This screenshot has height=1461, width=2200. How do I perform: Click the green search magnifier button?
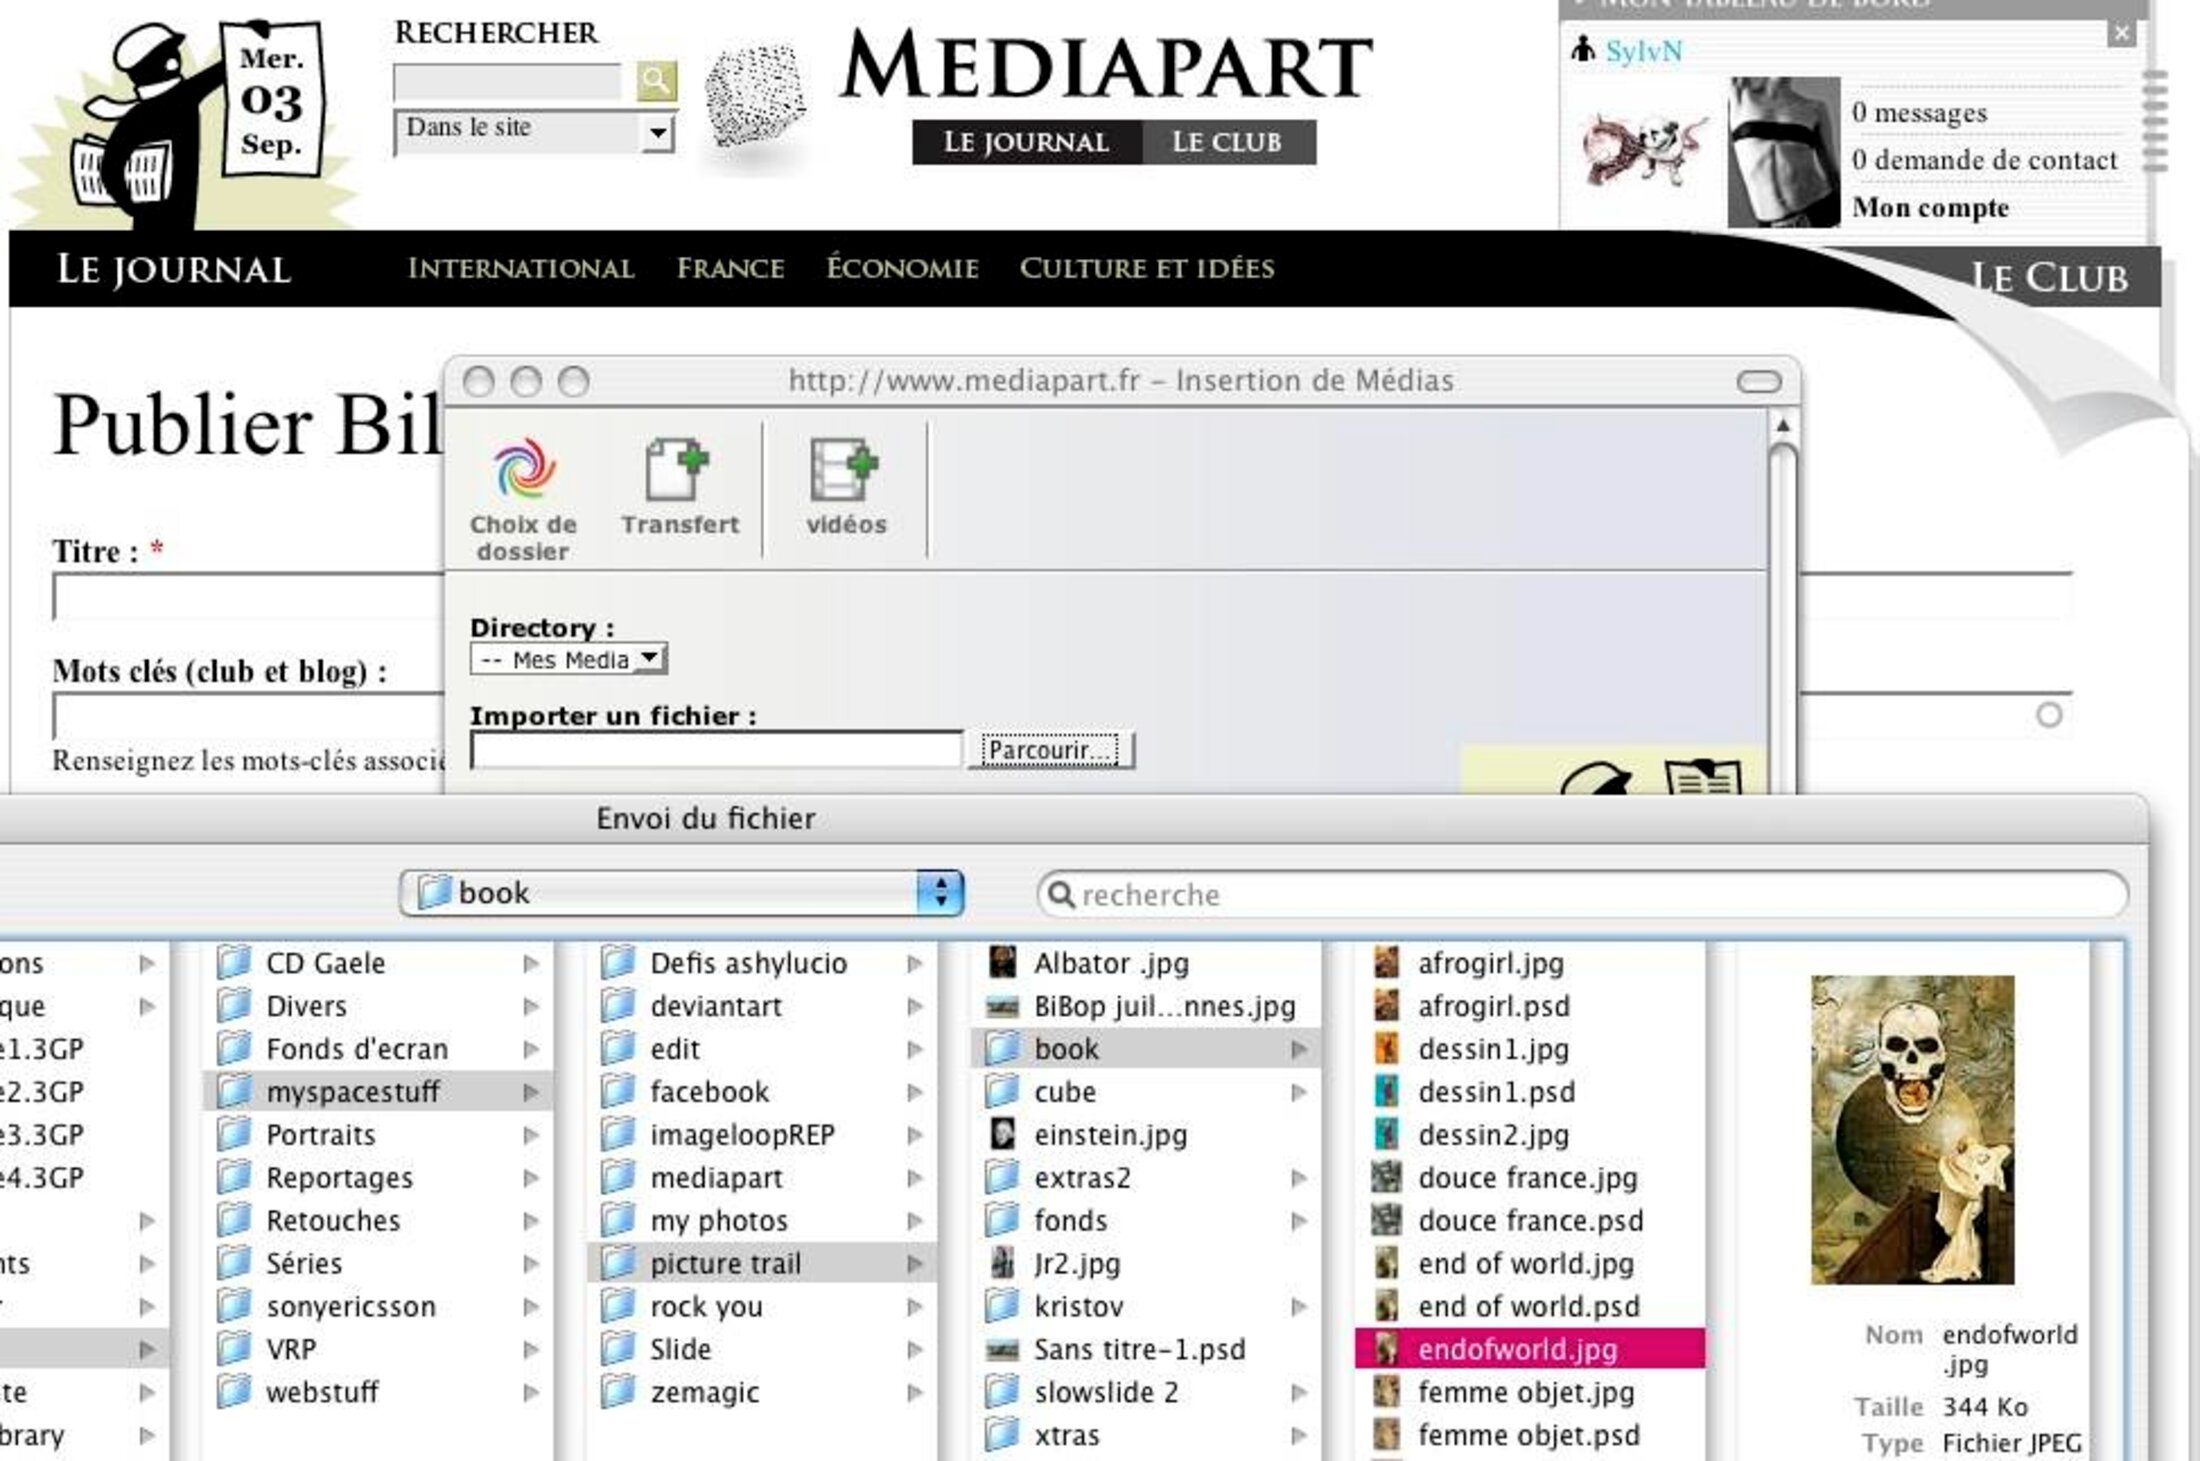[656, 80]
